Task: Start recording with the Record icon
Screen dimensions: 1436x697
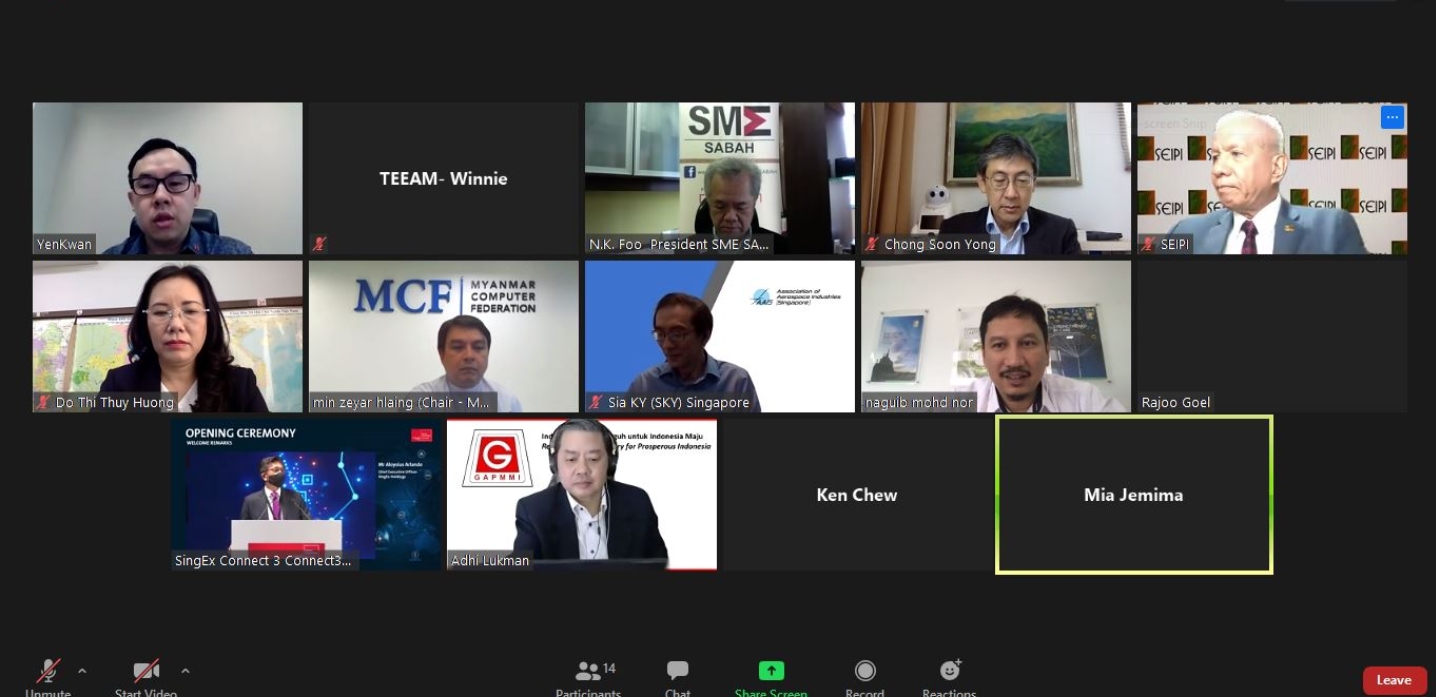Action: [x=865, y=671]
